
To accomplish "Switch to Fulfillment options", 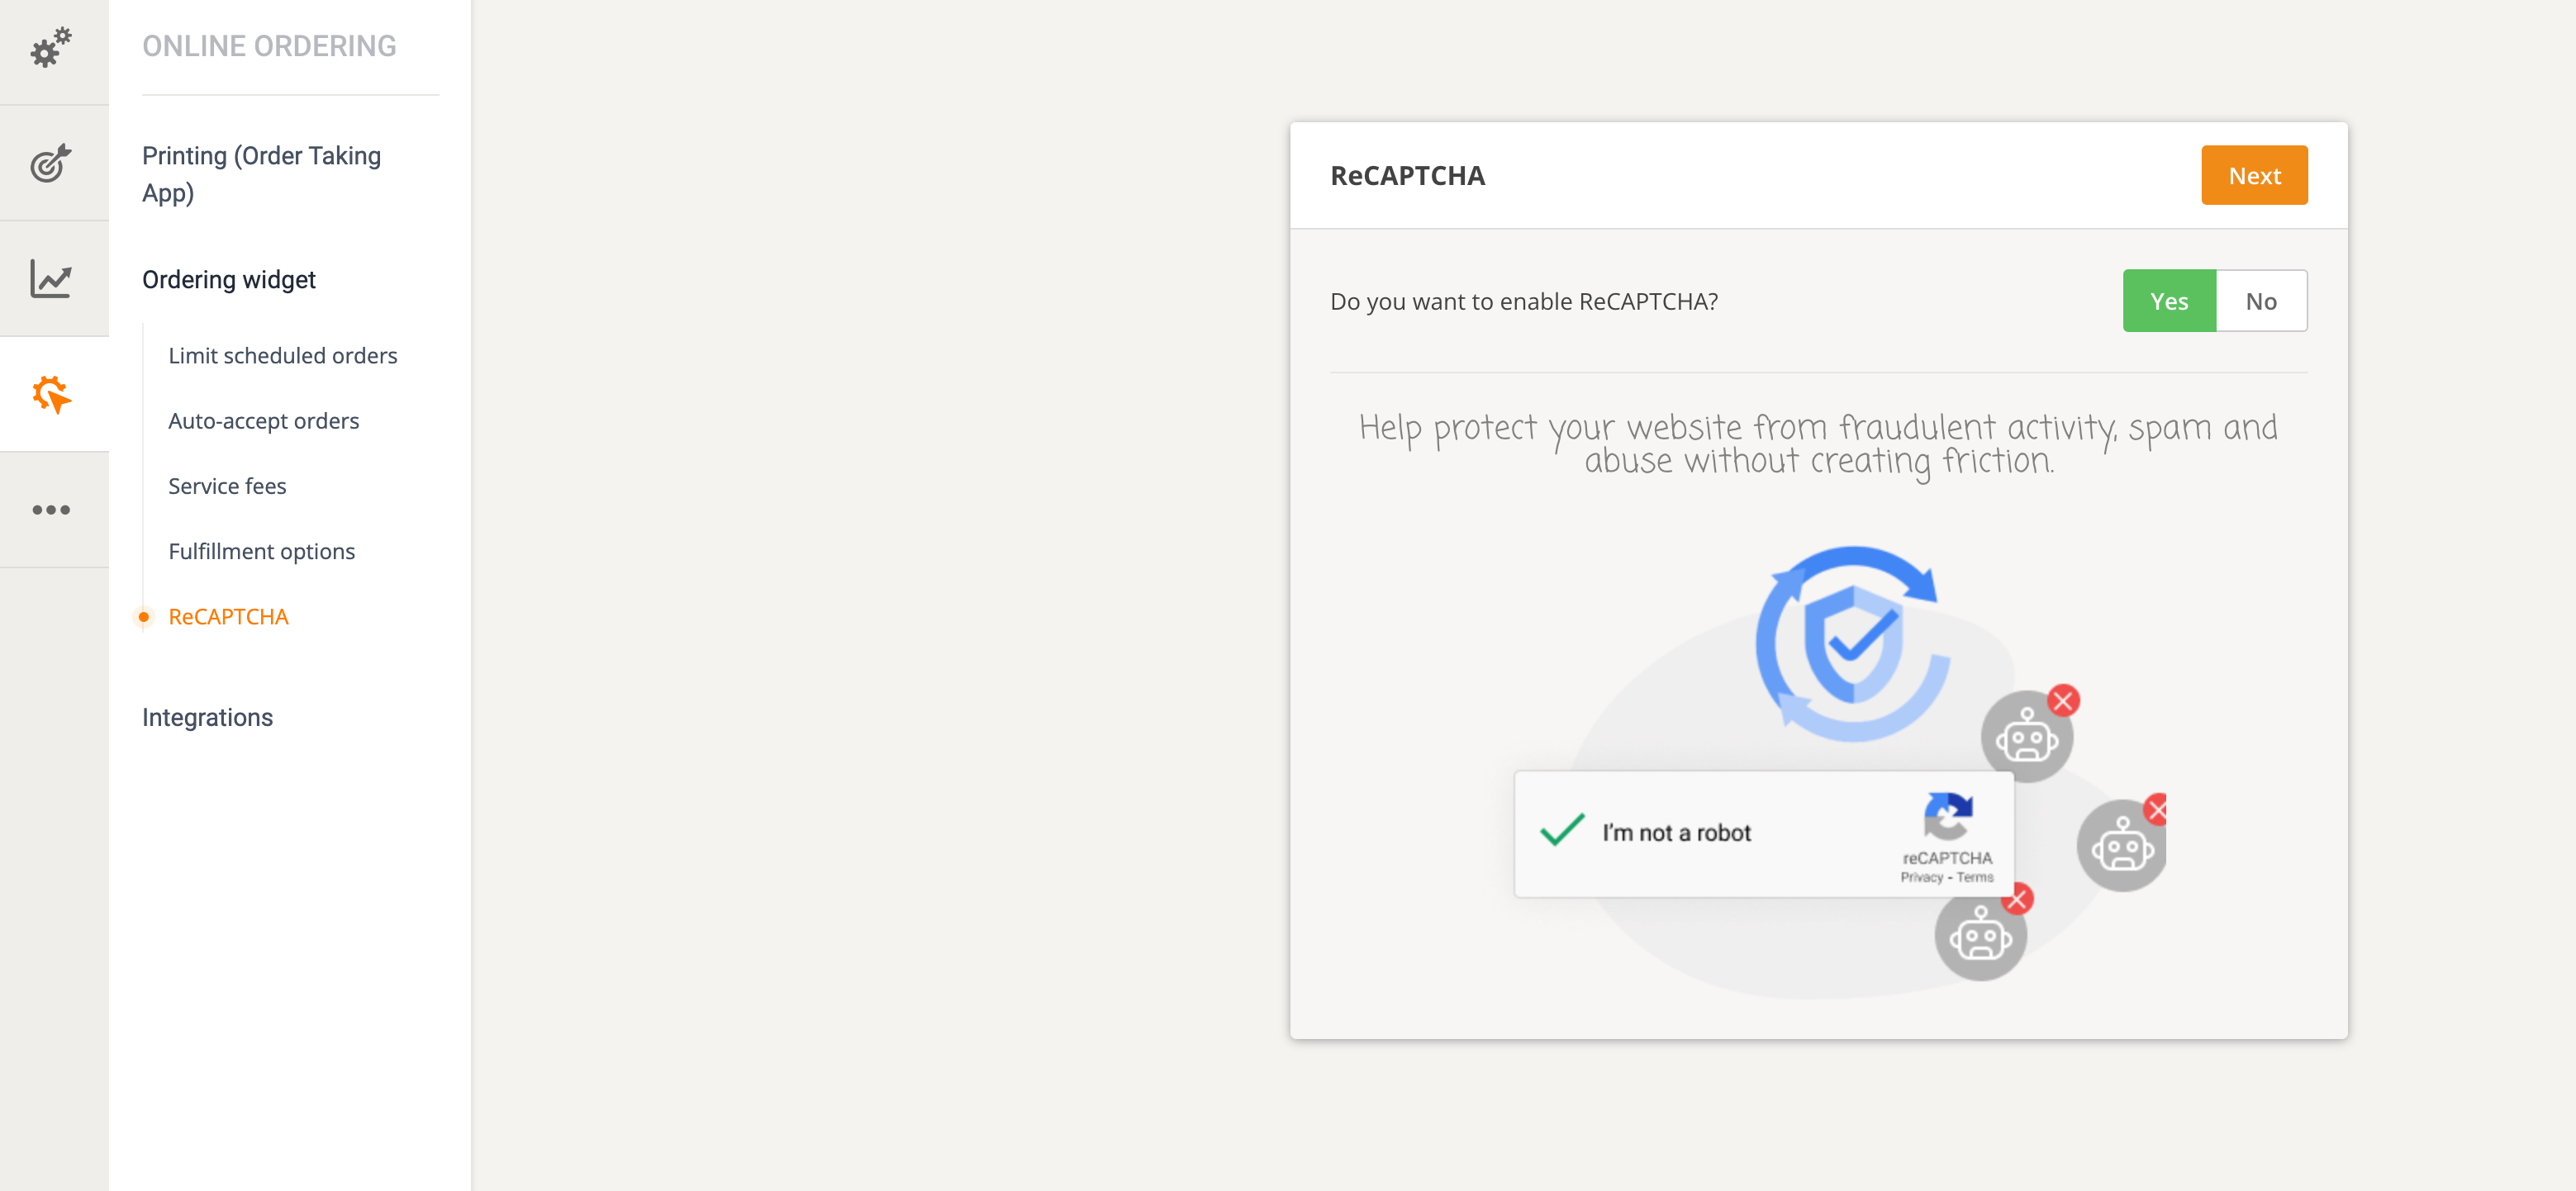I will 261,551.
